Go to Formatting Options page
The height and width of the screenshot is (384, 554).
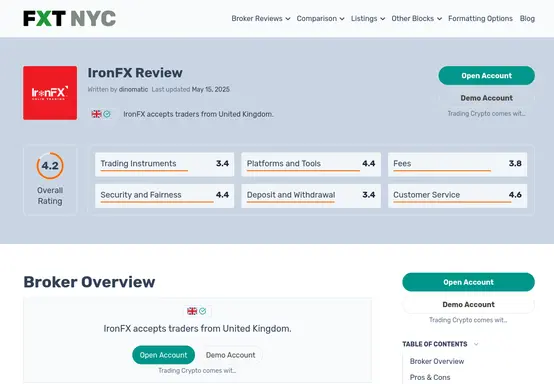pos(480,18)
